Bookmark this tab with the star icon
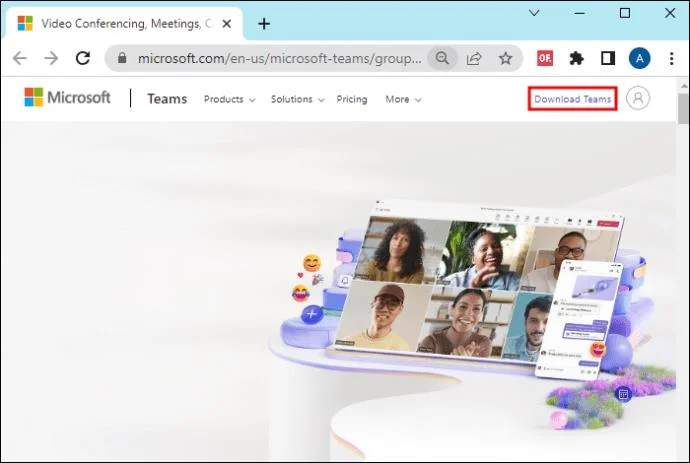This screenshot has height=463, width=690. coord(505,58)
